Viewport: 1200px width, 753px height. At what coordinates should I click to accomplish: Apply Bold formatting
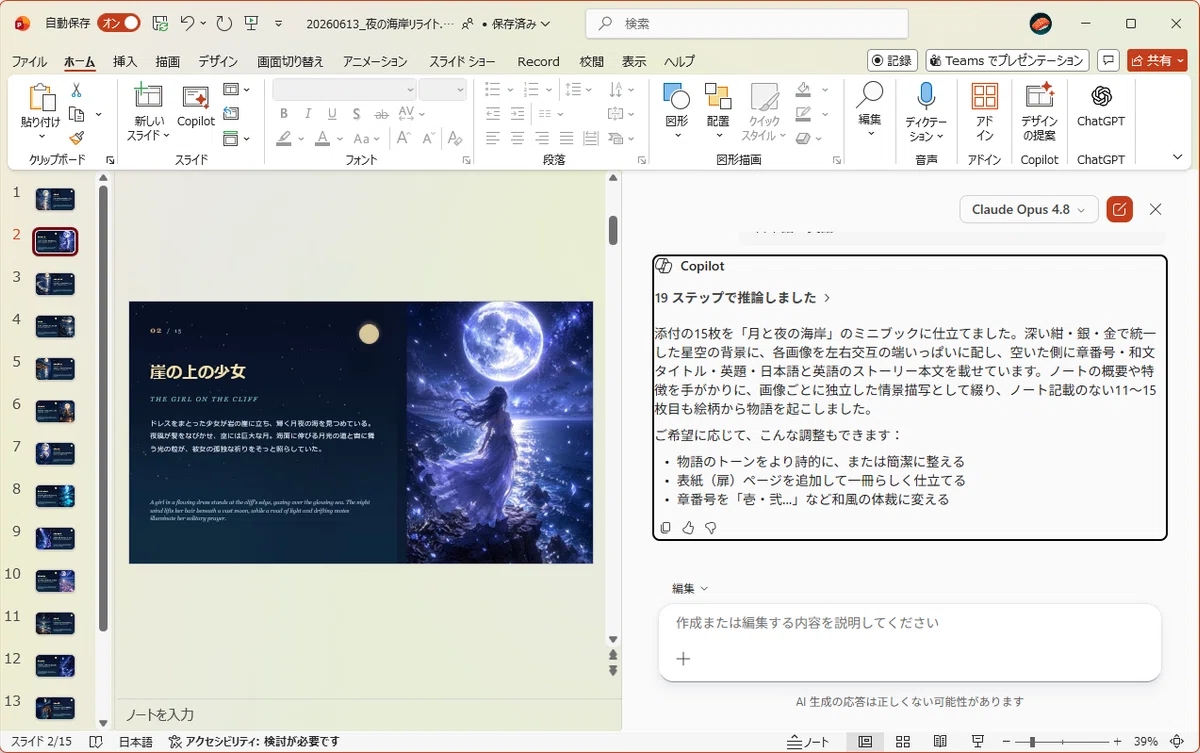(x=285, y=114)
